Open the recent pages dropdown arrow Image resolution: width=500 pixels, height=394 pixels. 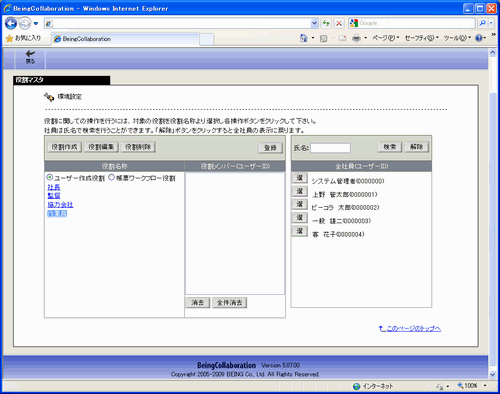click(x=36, y=24)
